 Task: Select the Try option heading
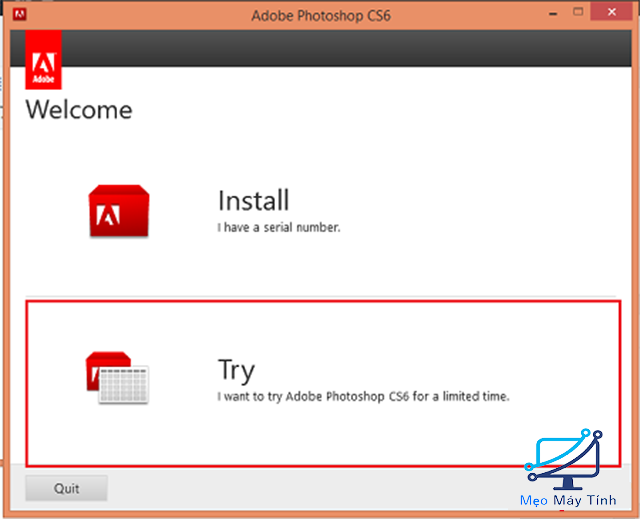pyautogui.click(x=236, y=370)
